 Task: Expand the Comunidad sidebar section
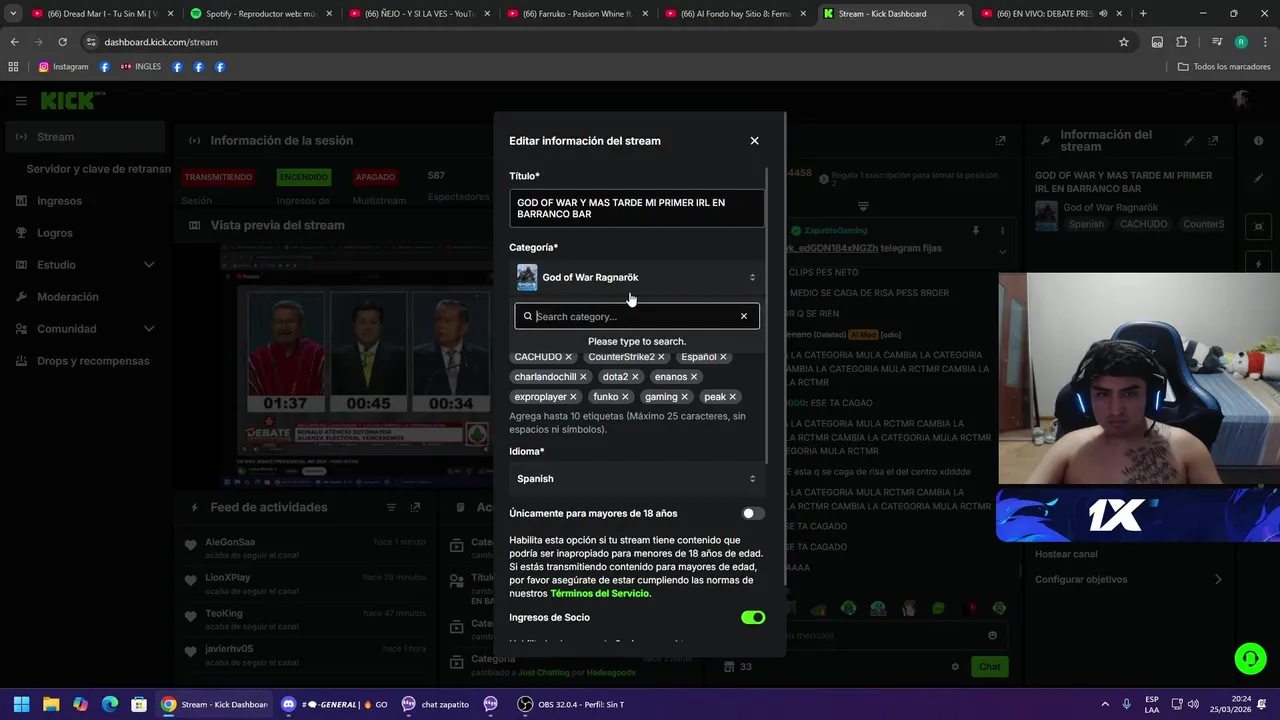point(149,329)
